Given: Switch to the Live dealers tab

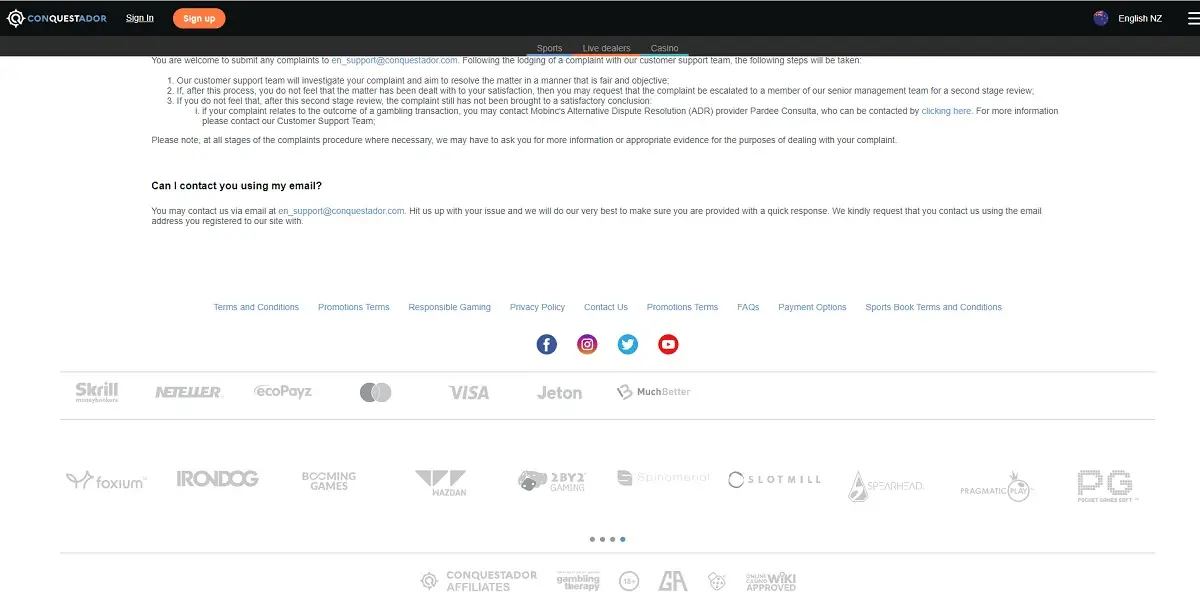Looking at the screenshot, I should click(x=606, y=48).
